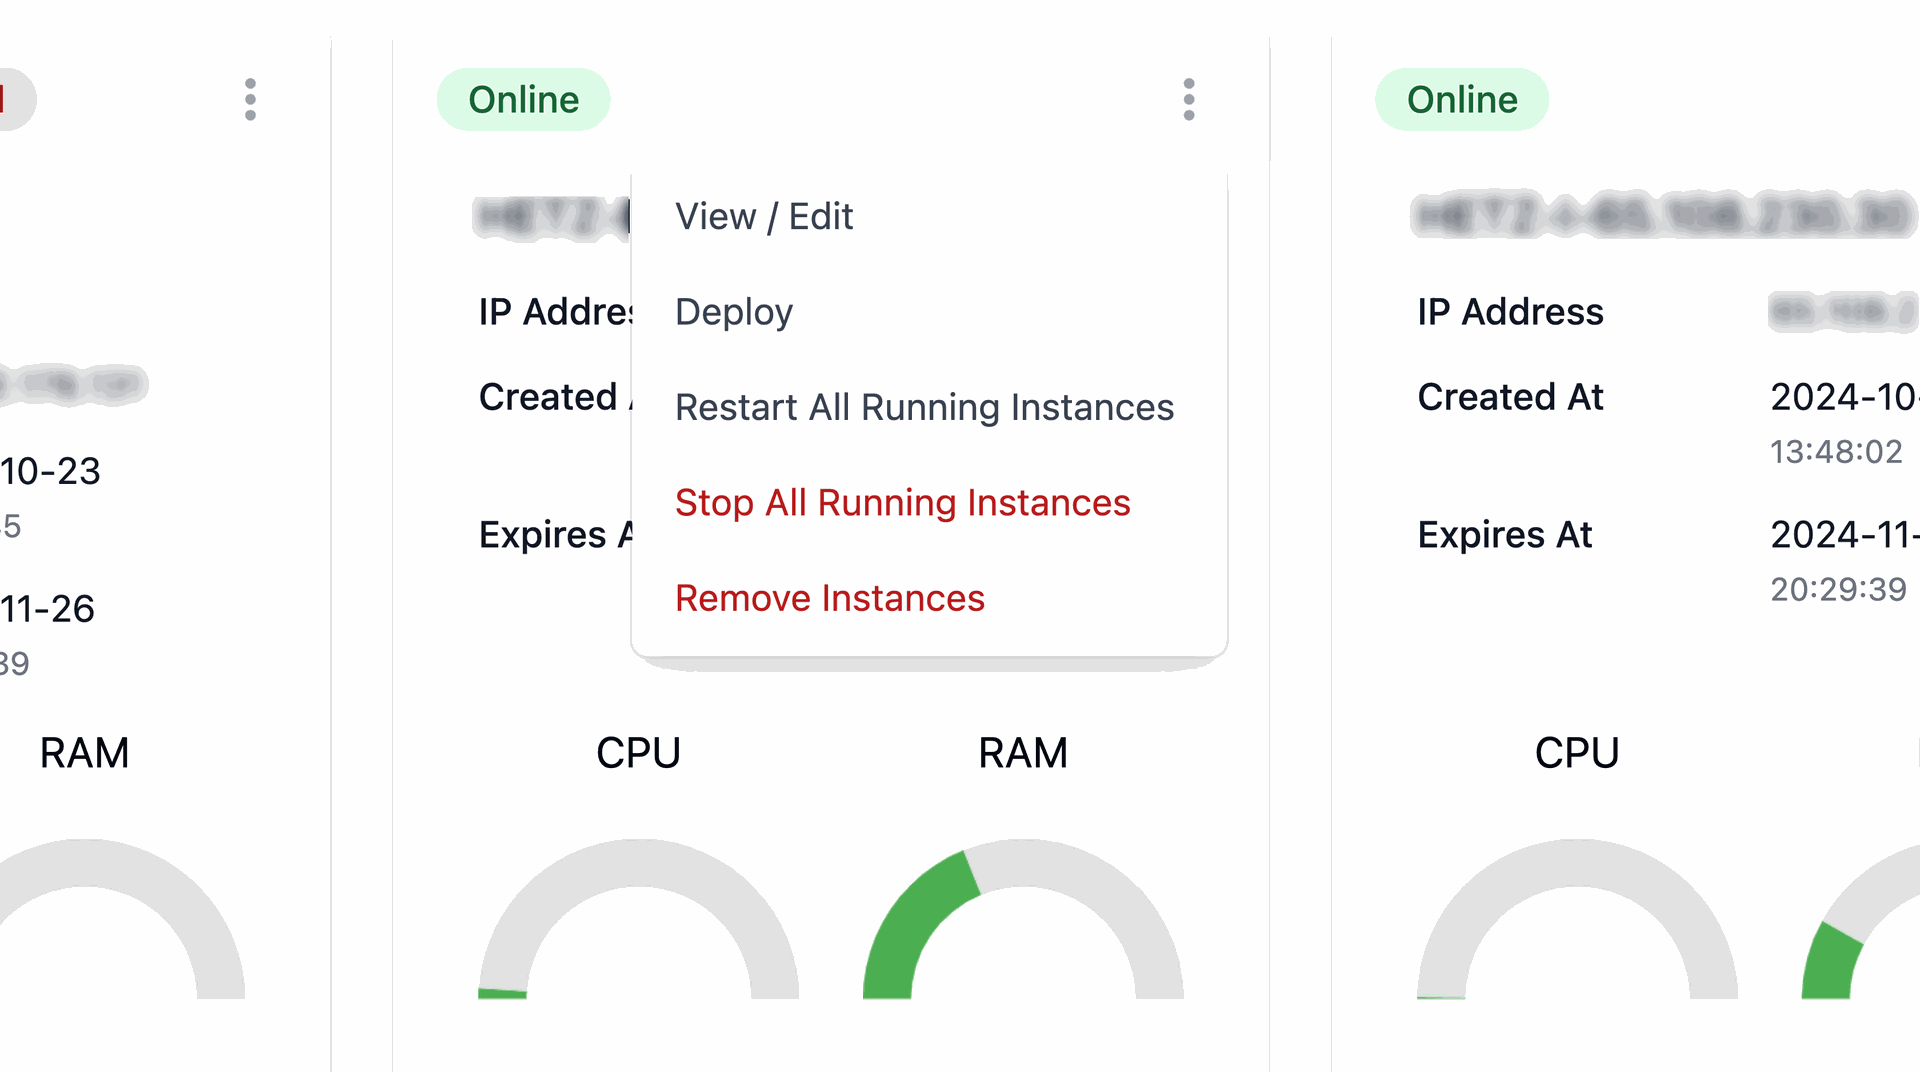Choose Deploy in the dropdown menu
This screenshot has width=1920, height=1072.
734,312
